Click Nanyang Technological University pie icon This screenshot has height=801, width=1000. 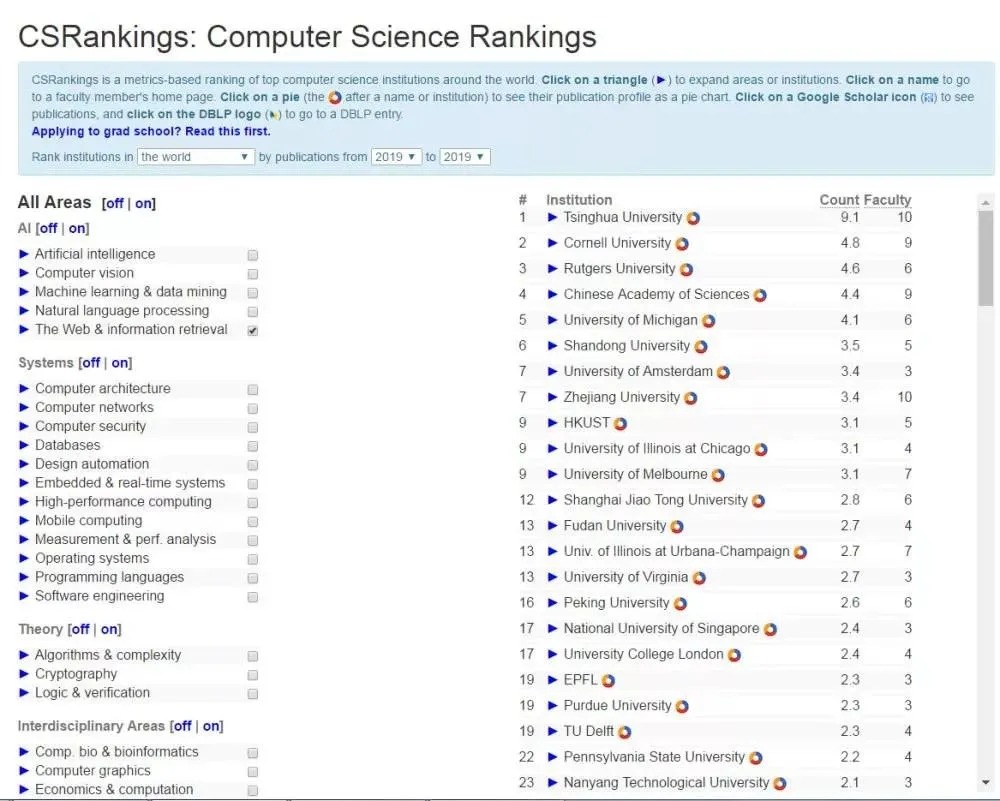pos(779,784)
